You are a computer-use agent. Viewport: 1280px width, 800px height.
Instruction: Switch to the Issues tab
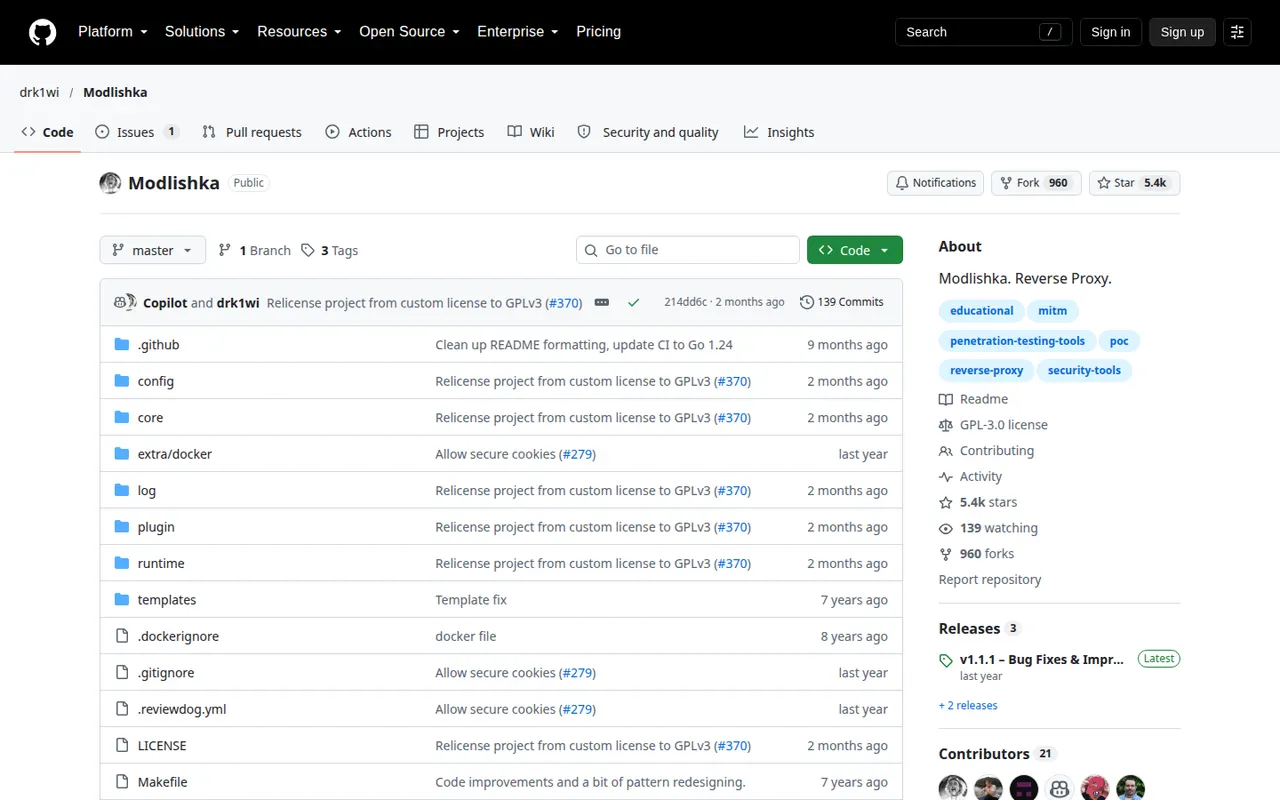pos(137,132)
